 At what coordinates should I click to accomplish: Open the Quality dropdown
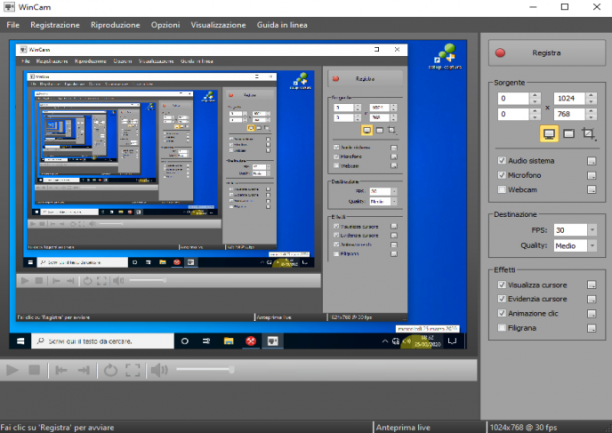pyautogui.click(x=592, y=246)
